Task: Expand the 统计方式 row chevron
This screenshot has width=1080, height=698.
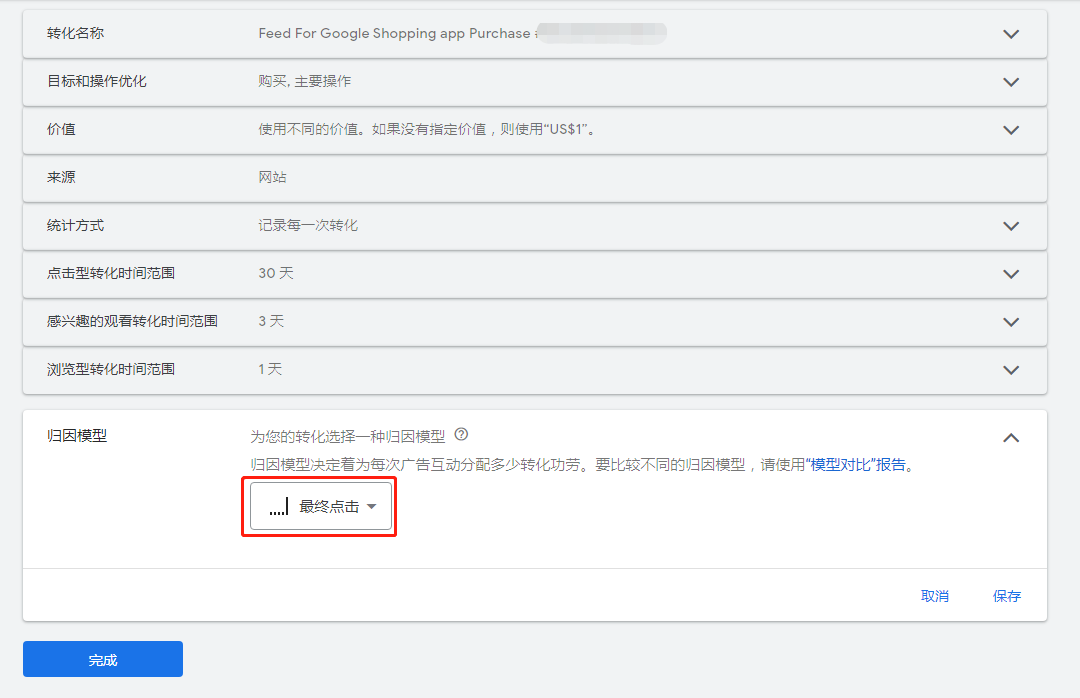Action: [x=1010, y=226]
